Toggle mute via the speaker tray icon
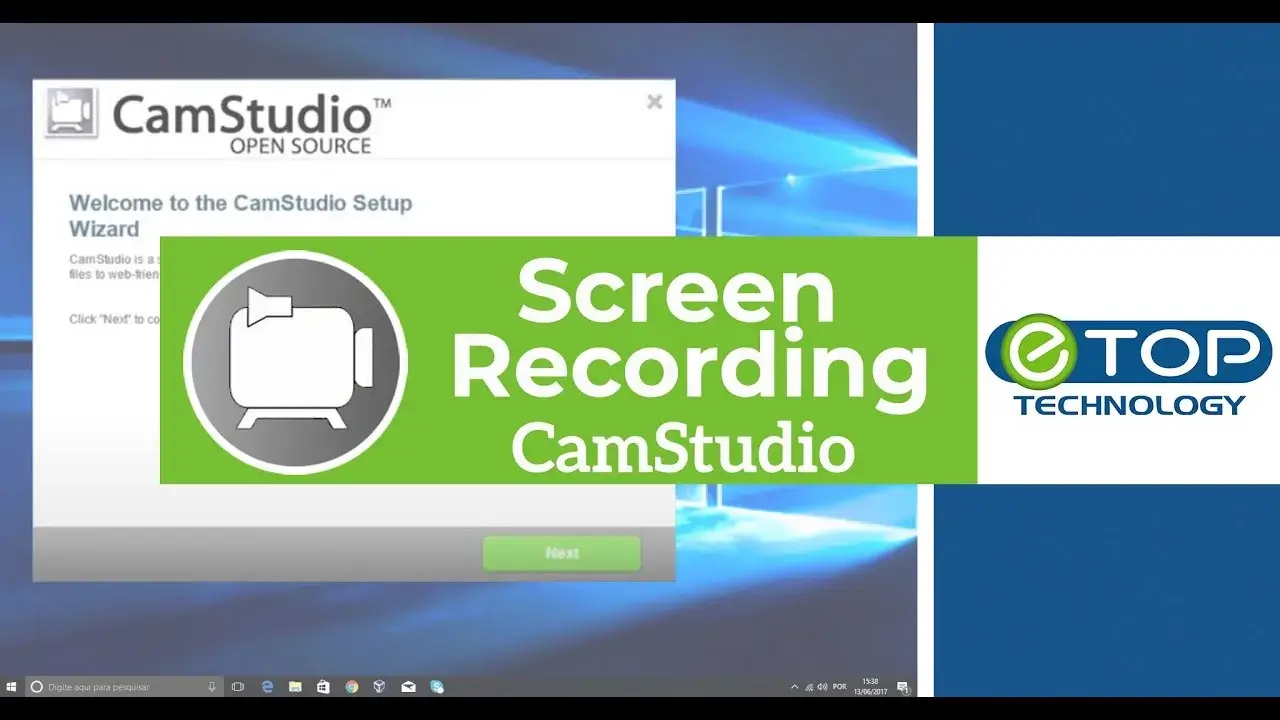This screenshot has height=720, width=1280. click(x=823, y=687)
